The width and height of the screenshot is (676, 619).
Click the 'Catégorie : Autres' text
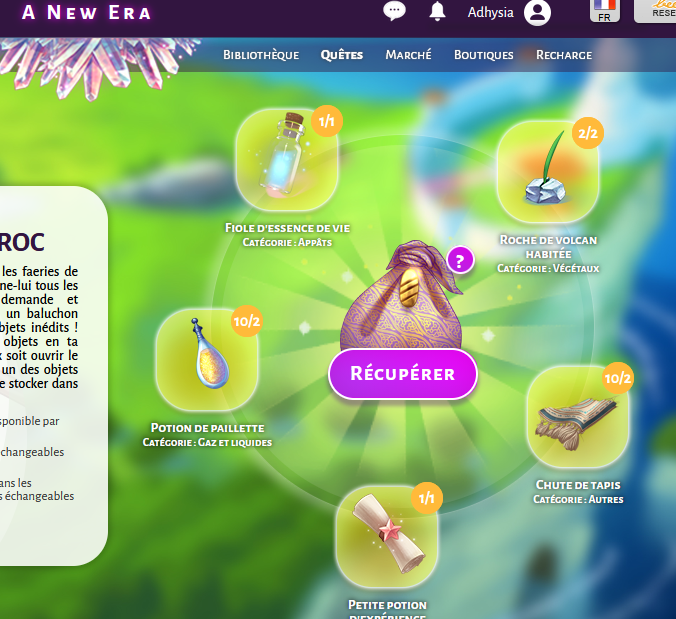click(x=578, y=500)
